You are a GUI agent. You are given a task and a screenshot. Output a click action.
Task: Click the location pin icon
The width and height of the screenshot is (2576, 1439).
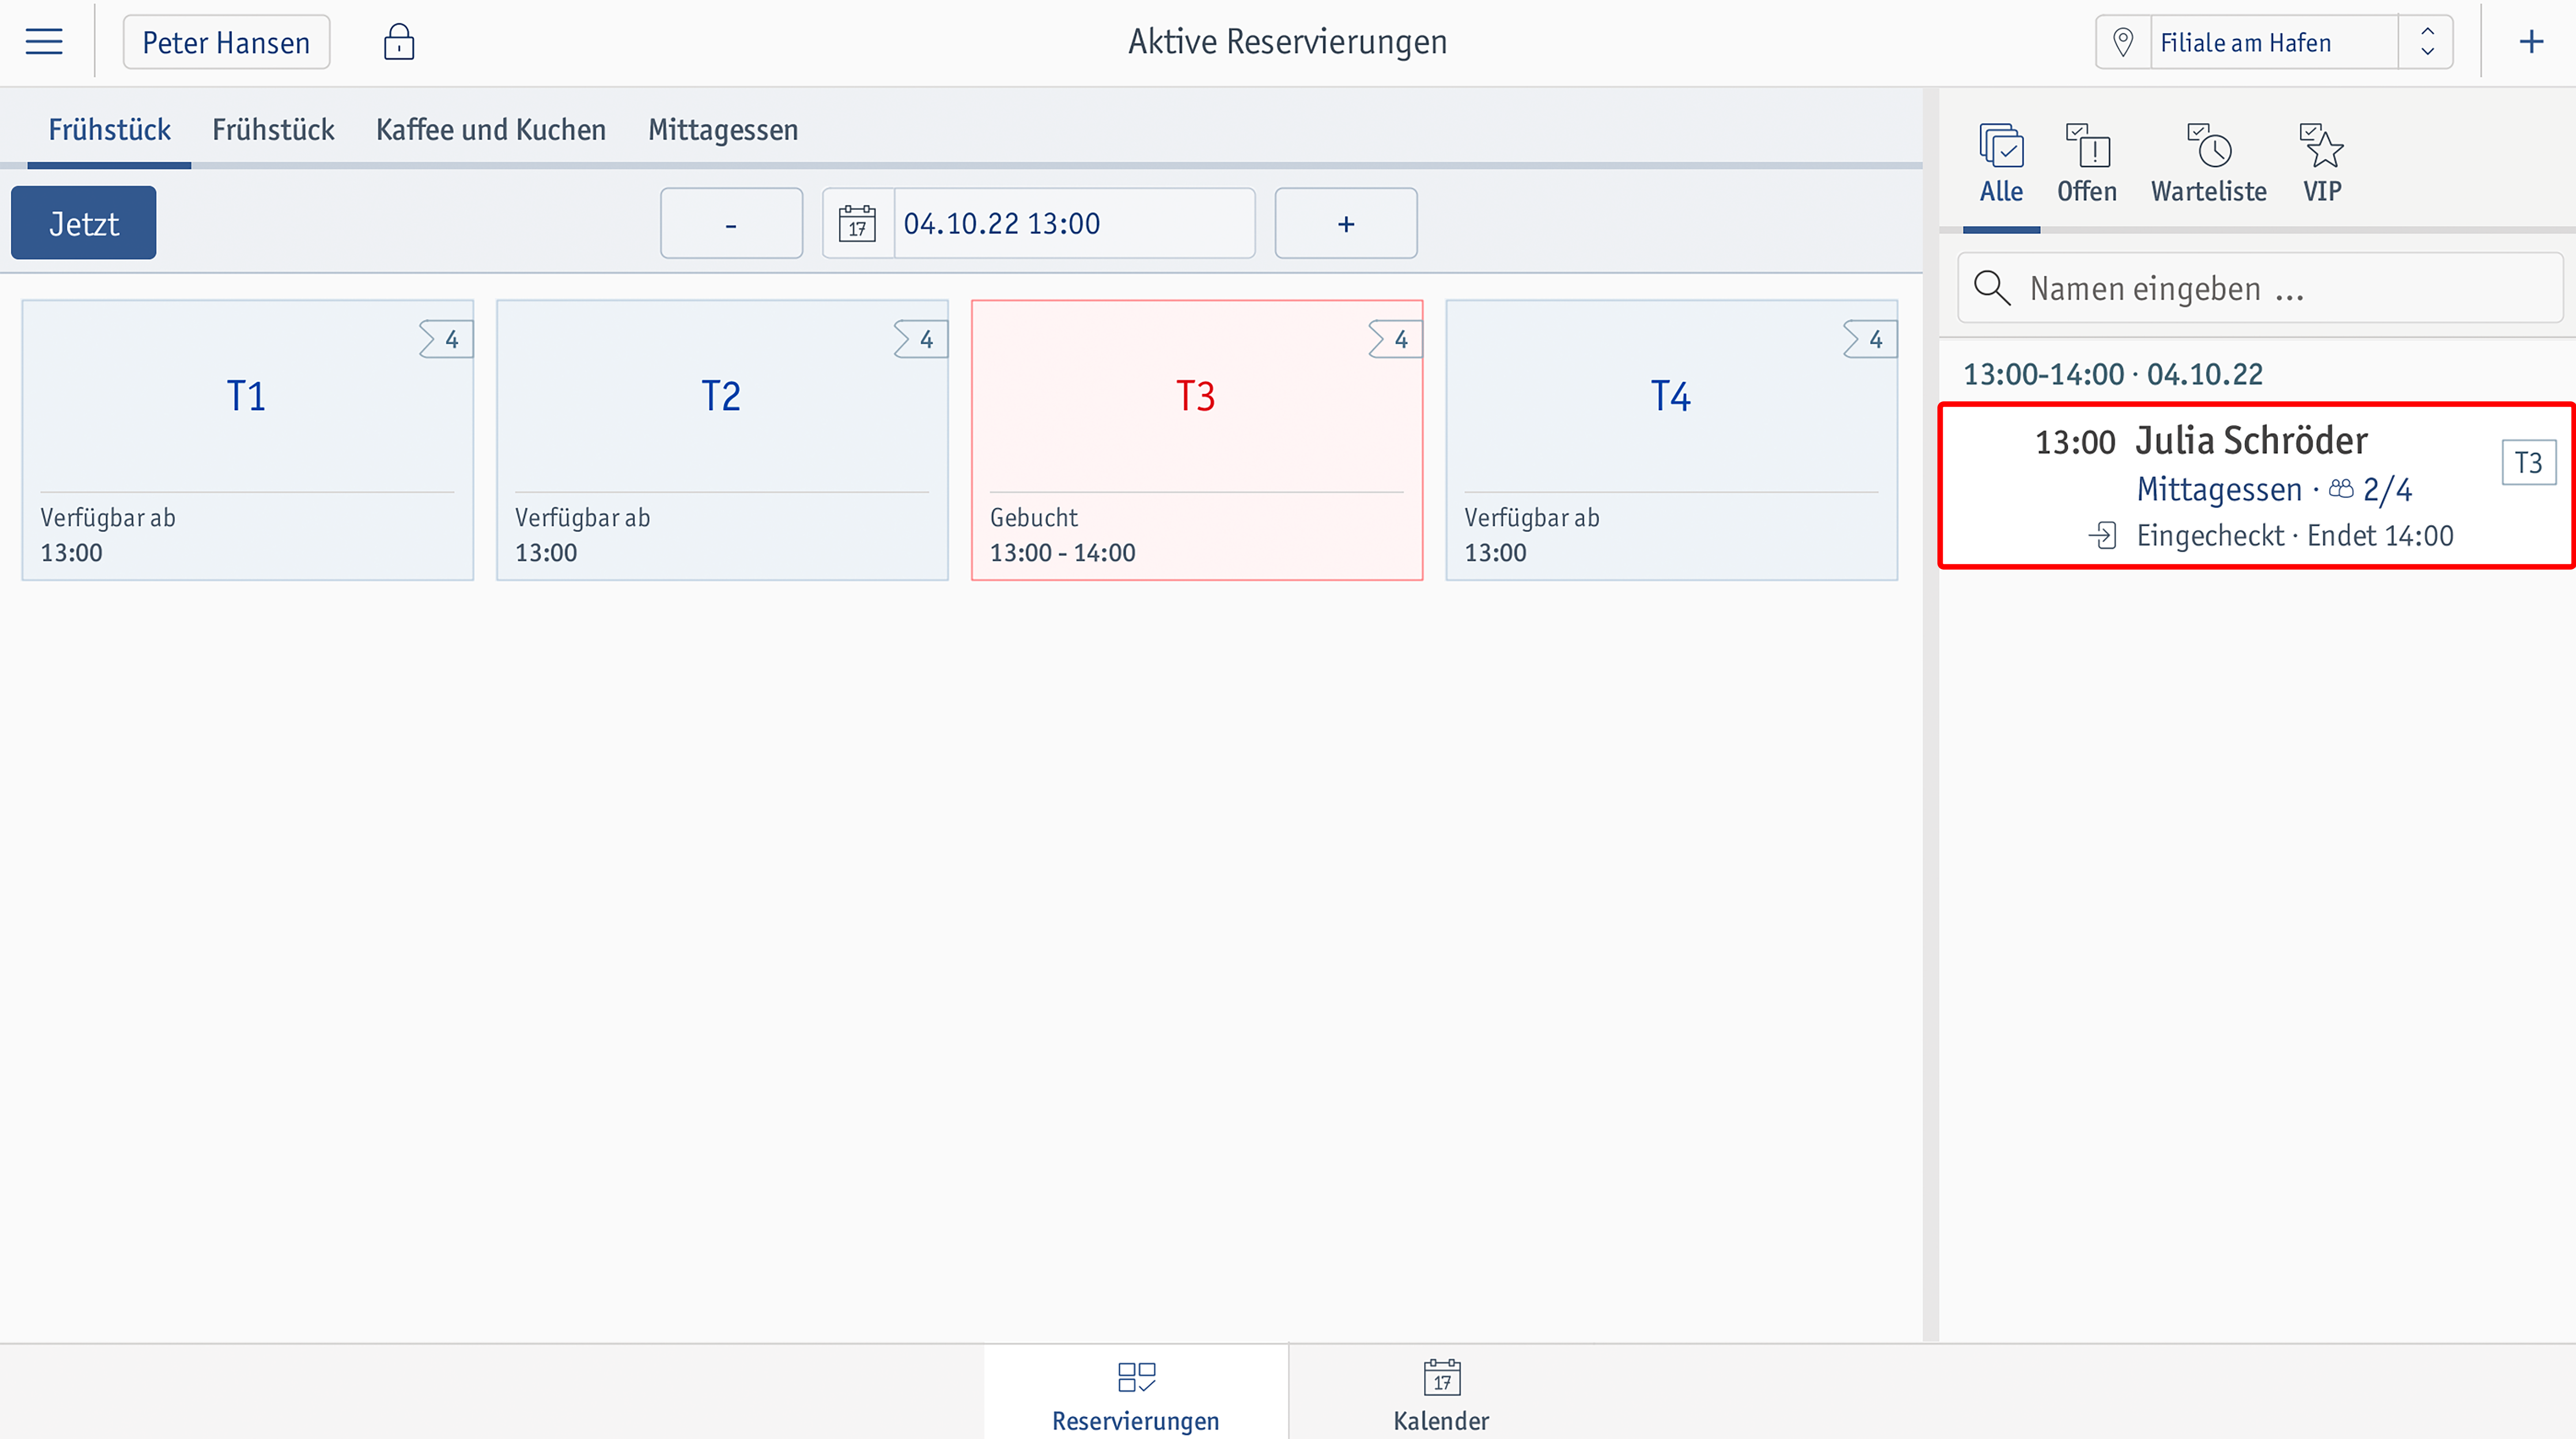point(2123,42)
